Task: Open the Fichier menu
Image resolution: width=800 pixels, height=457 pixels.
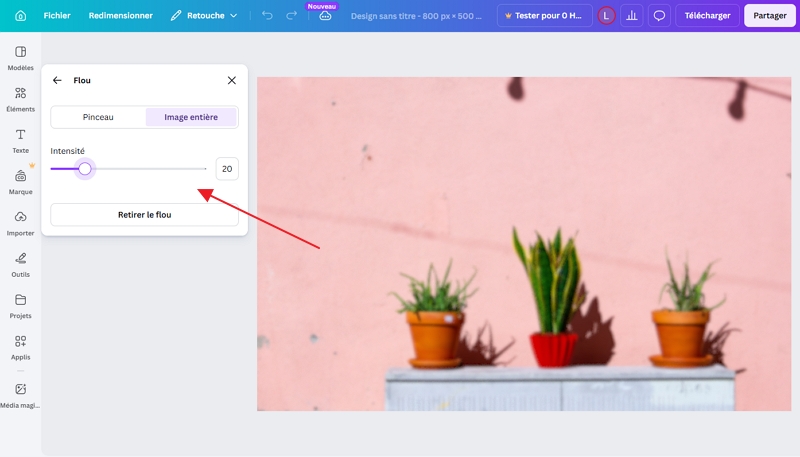Action: (x=57, y=16)
